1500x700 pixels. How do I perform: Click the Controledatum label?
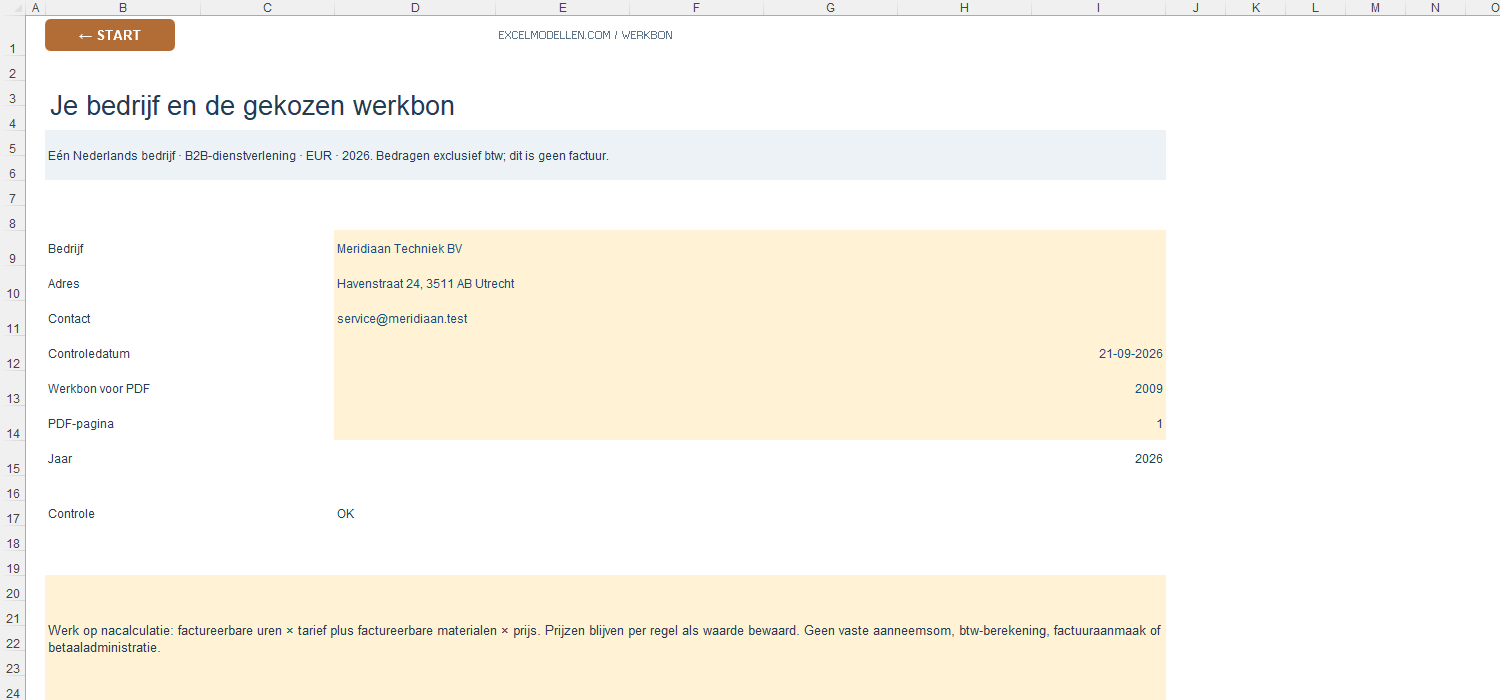coord(89,354)
